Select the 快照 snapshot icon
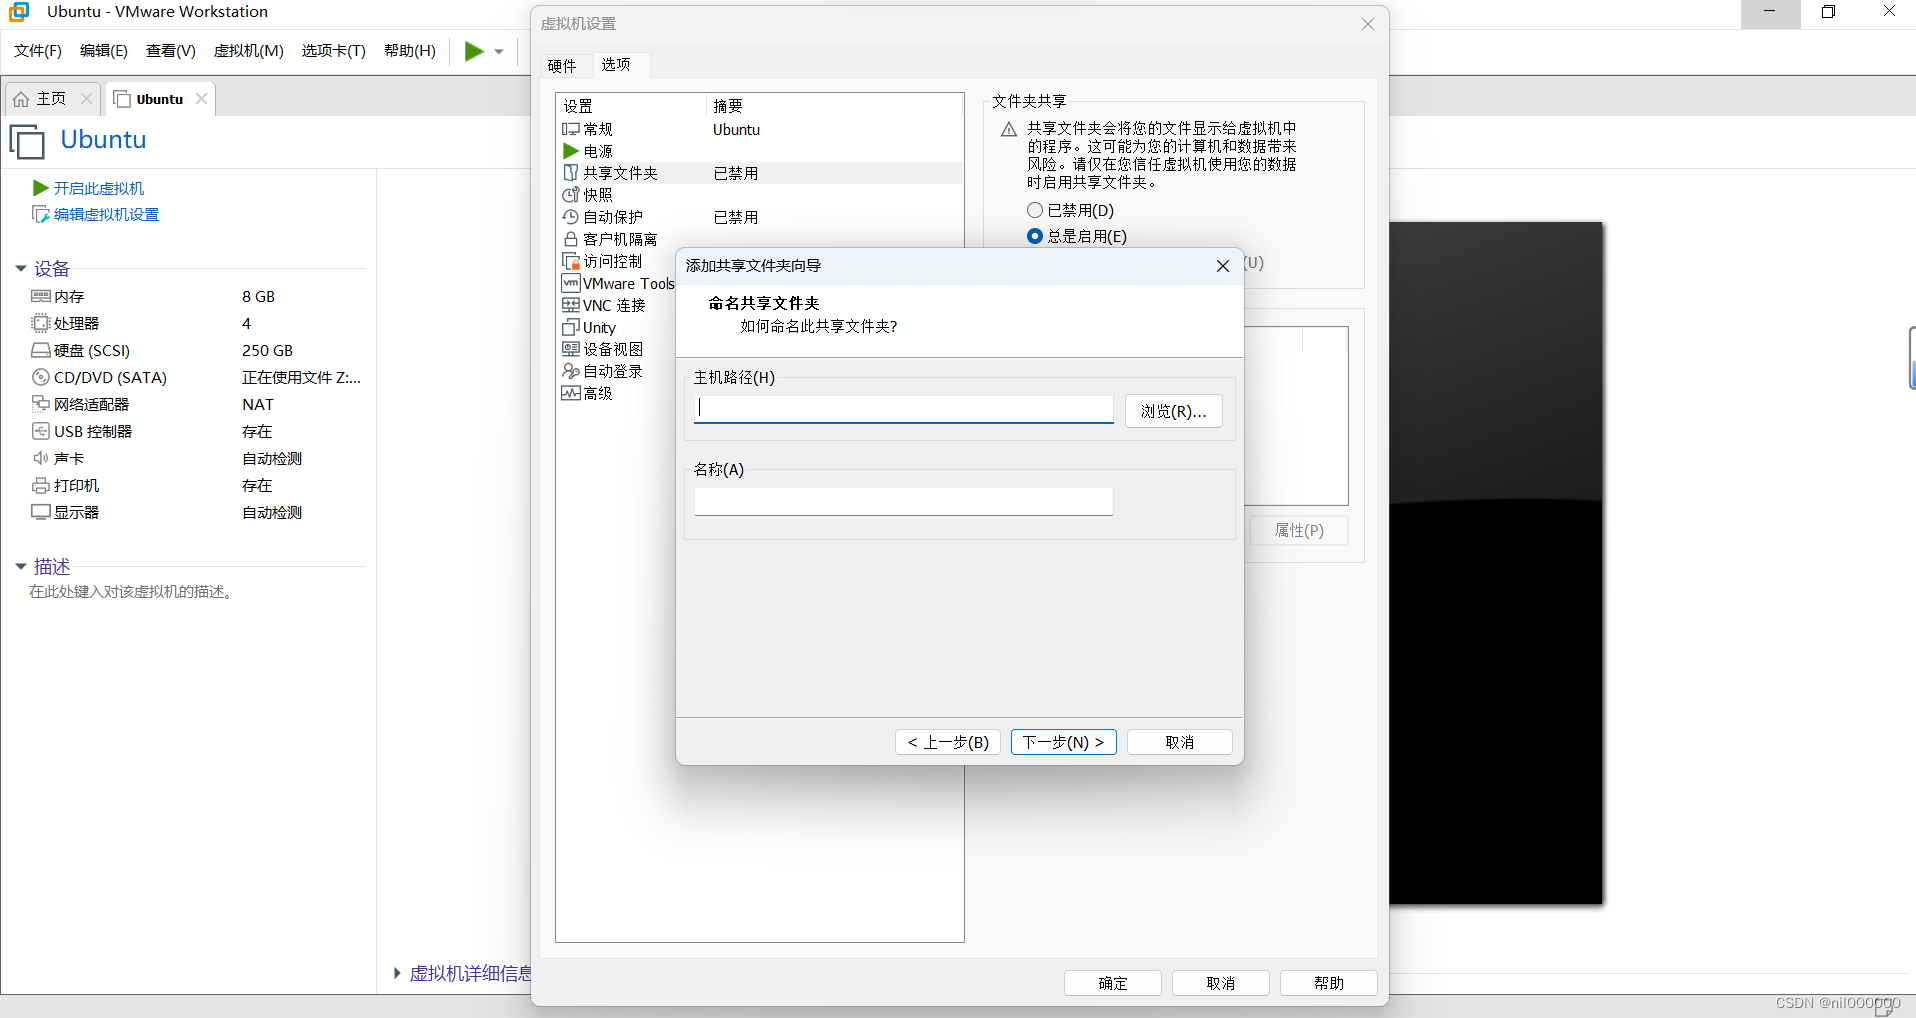The height and width of the screenshot is (1018, 1916). (571, 195)
